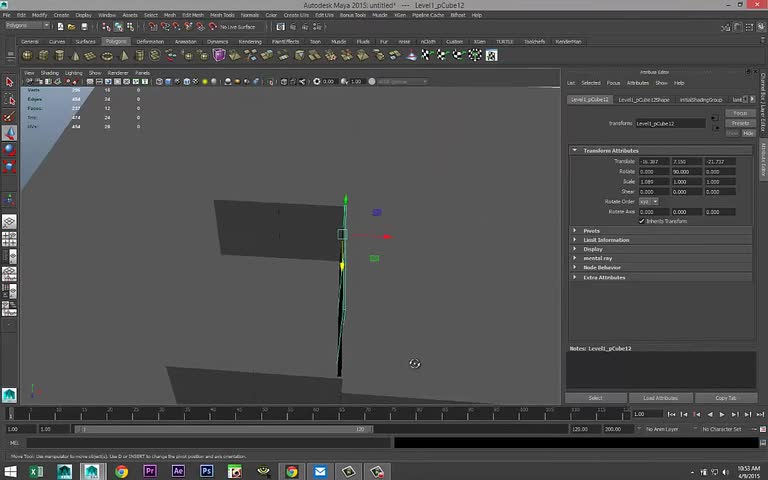768x480 pixels.
Task: Click the purple Extrude shelf icon
Action: [219, 54]
